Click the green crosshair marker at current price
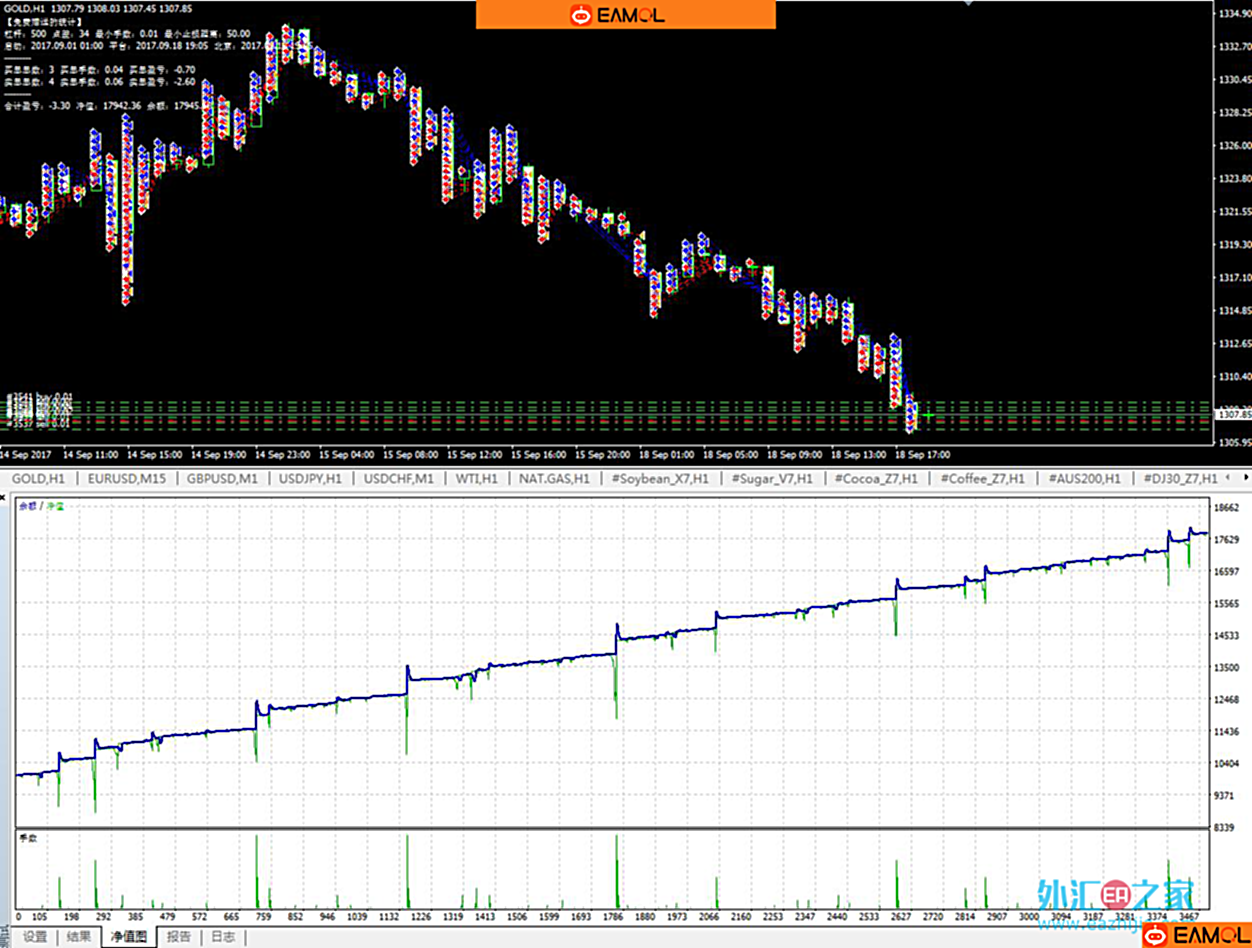The image size is (1252, 948). click(928, 414)
